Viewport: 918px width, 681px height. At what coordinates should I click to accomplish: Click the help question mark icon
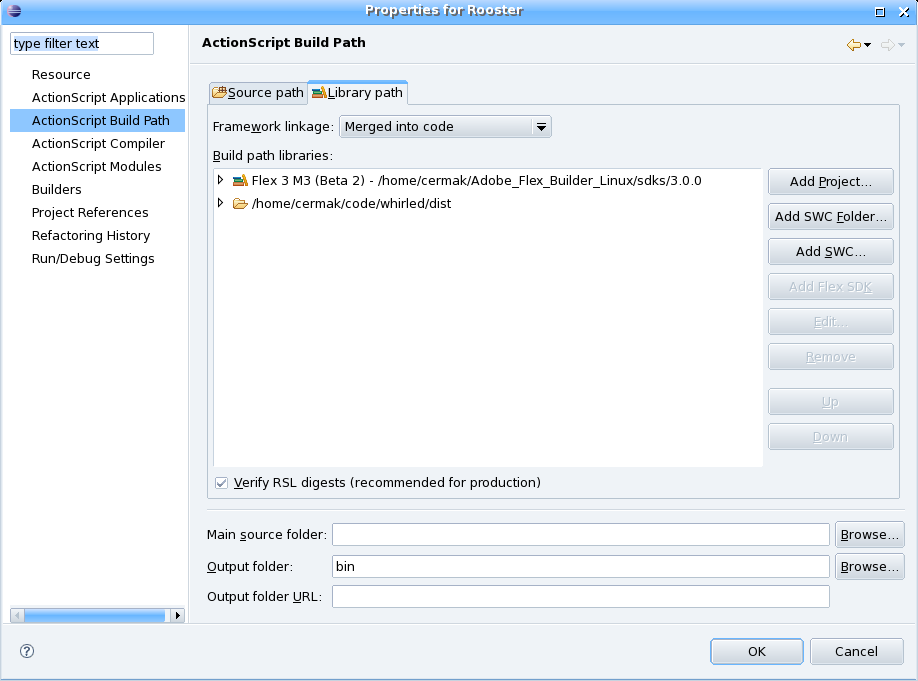pos(27,651)
